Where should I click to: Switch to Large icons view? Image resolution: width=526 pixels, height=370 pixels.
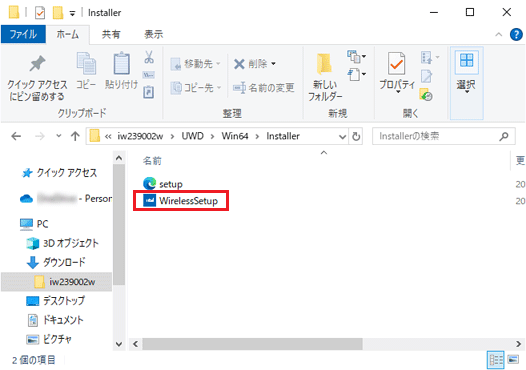click(513, 360)
